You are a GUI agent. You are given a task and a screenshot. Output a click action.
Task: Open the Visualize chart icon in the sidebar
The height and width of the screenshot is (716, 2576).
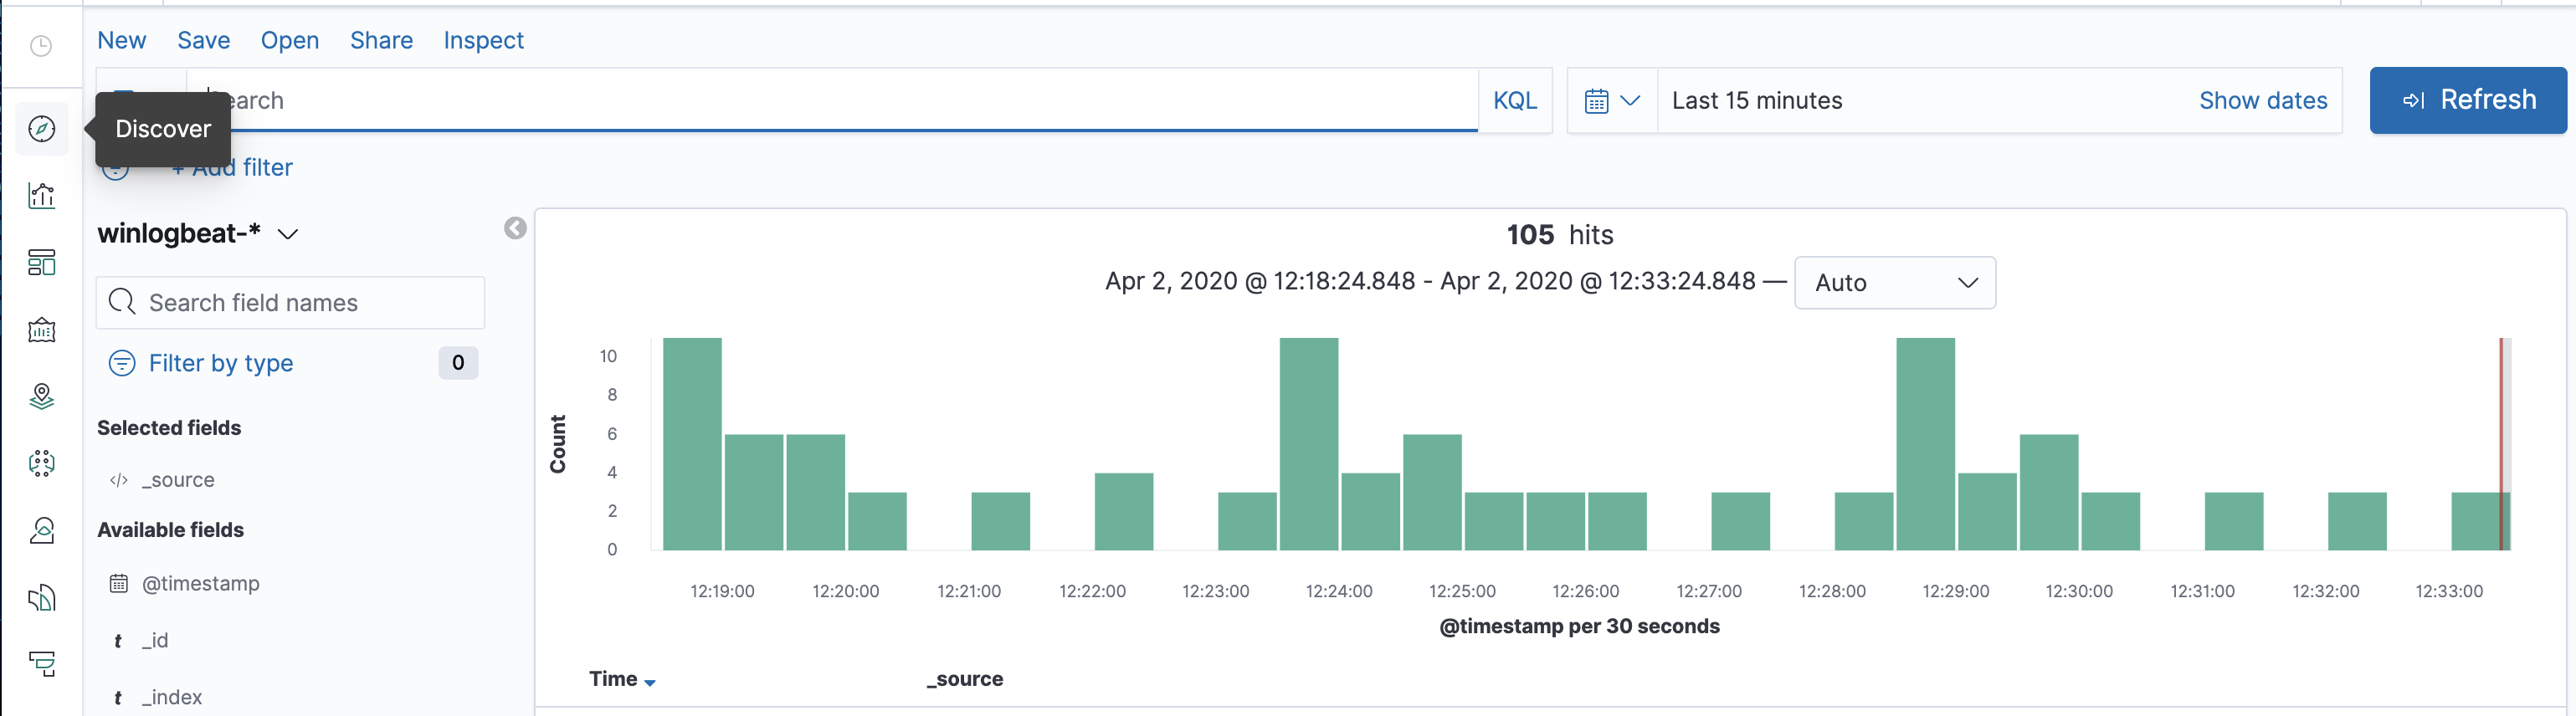click(x=42, y=196)
